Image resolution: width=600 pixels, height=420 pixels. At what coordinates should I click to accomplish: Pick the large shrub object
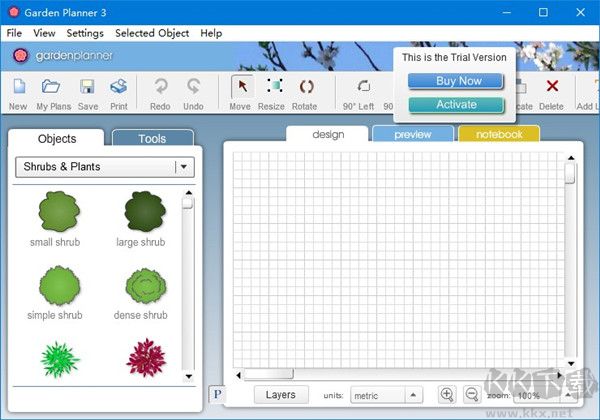(x=145, y=212)
